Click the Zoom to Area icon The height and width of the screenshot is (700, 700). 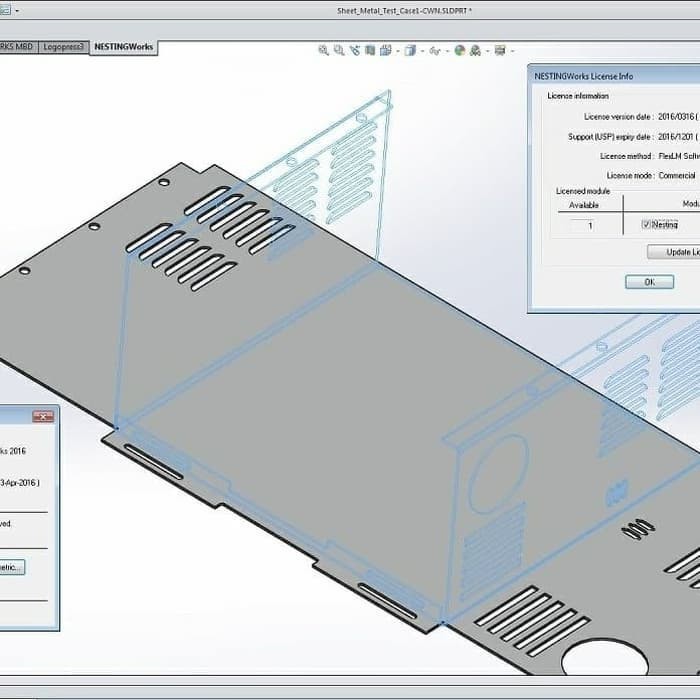click(339, 50)
